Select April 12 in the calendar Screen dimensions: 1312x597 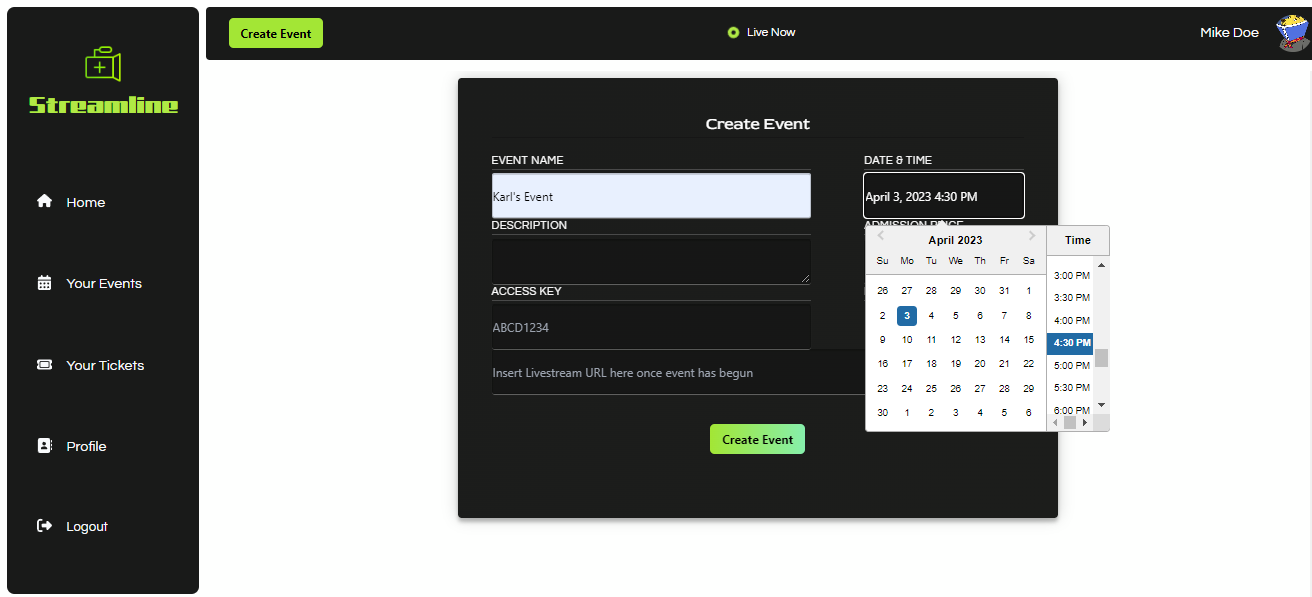click(956, 340)
